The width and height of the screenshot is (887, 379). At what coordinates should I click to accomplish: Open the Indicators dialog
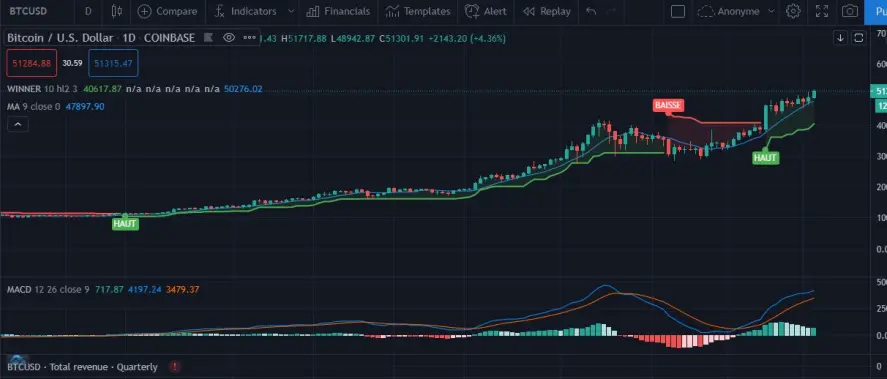(x=246, y=11)
